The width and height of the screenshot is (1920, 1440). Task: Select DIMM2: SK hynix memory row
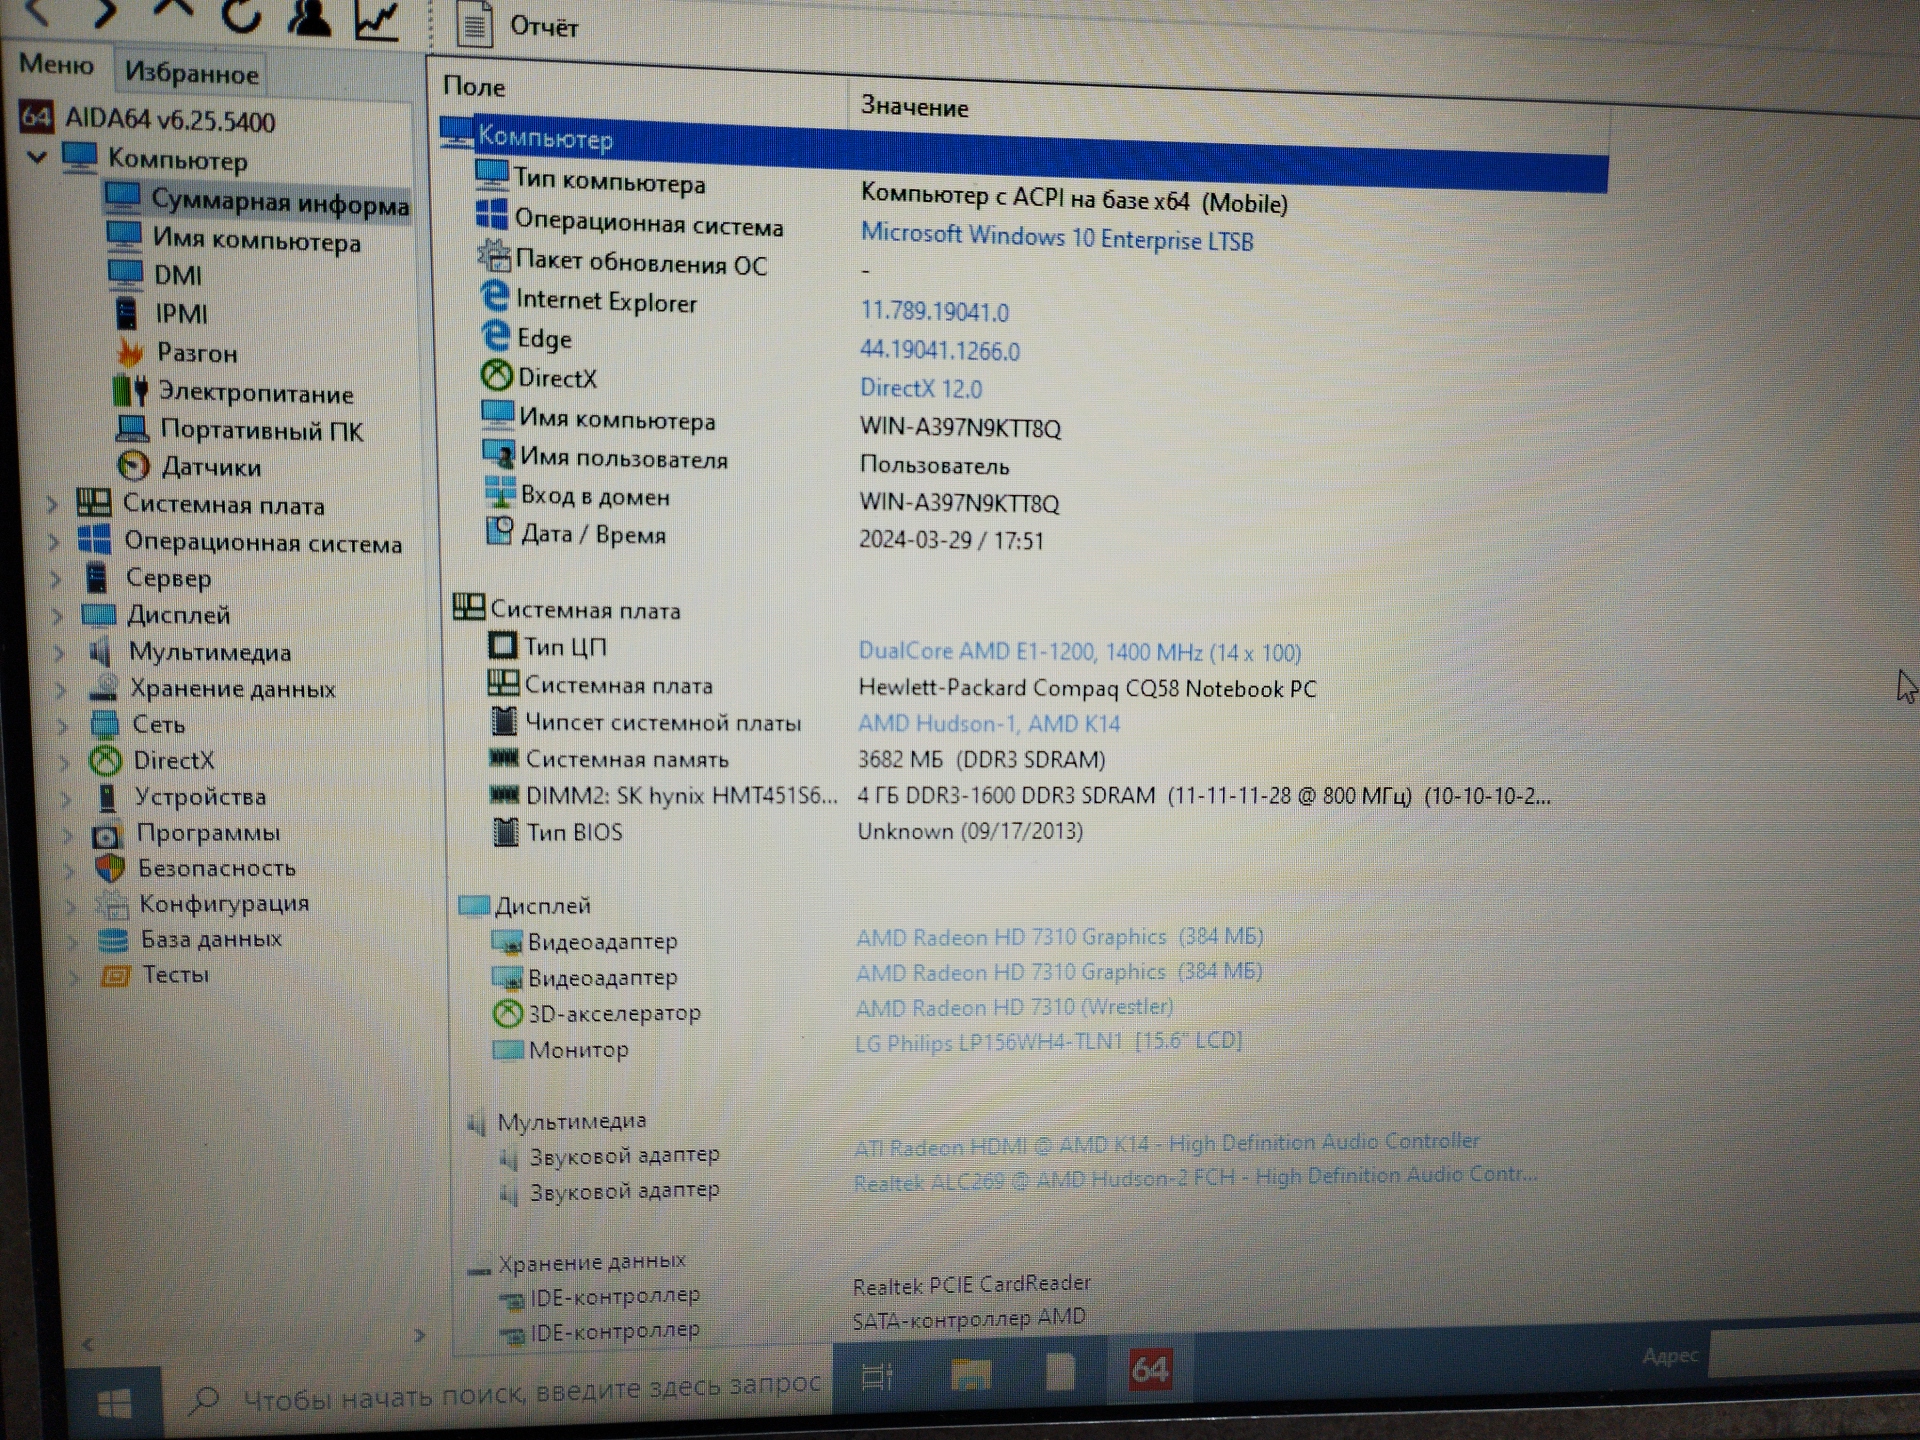point(1020,797)
